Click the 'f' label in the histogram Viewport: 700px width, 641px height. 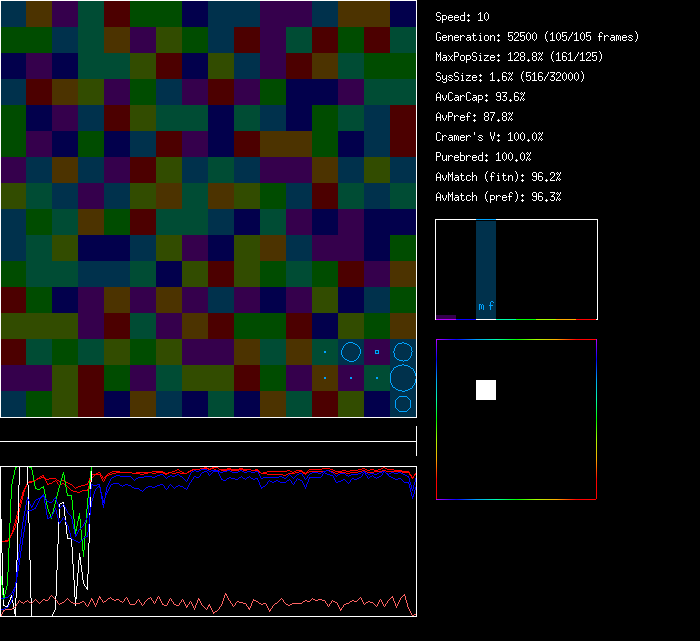pos(491,306)
